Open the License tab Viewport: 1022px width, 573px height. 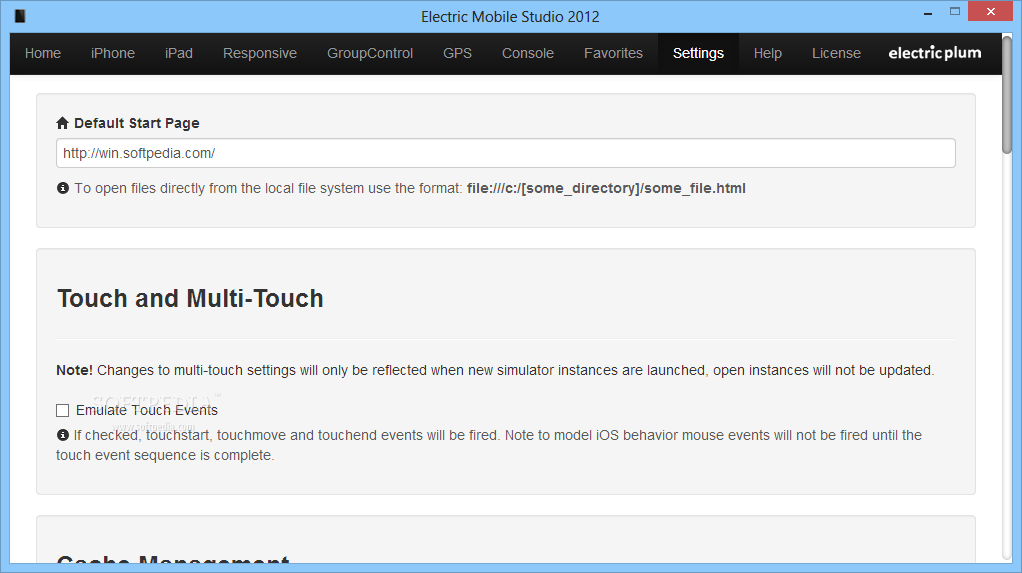[836, 53]
